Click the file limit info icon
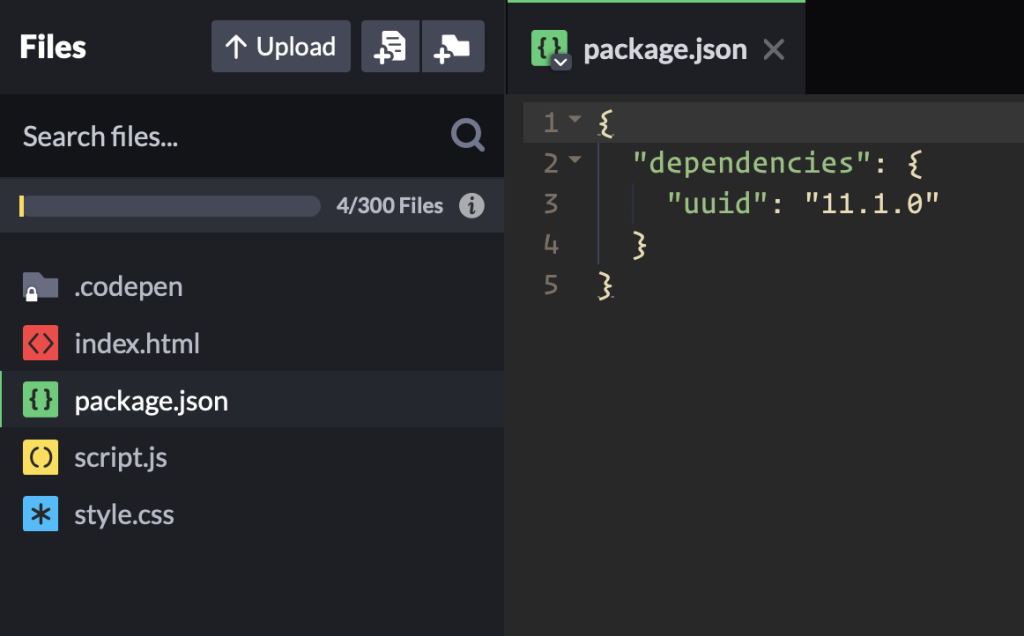 (x=471, y=206)
